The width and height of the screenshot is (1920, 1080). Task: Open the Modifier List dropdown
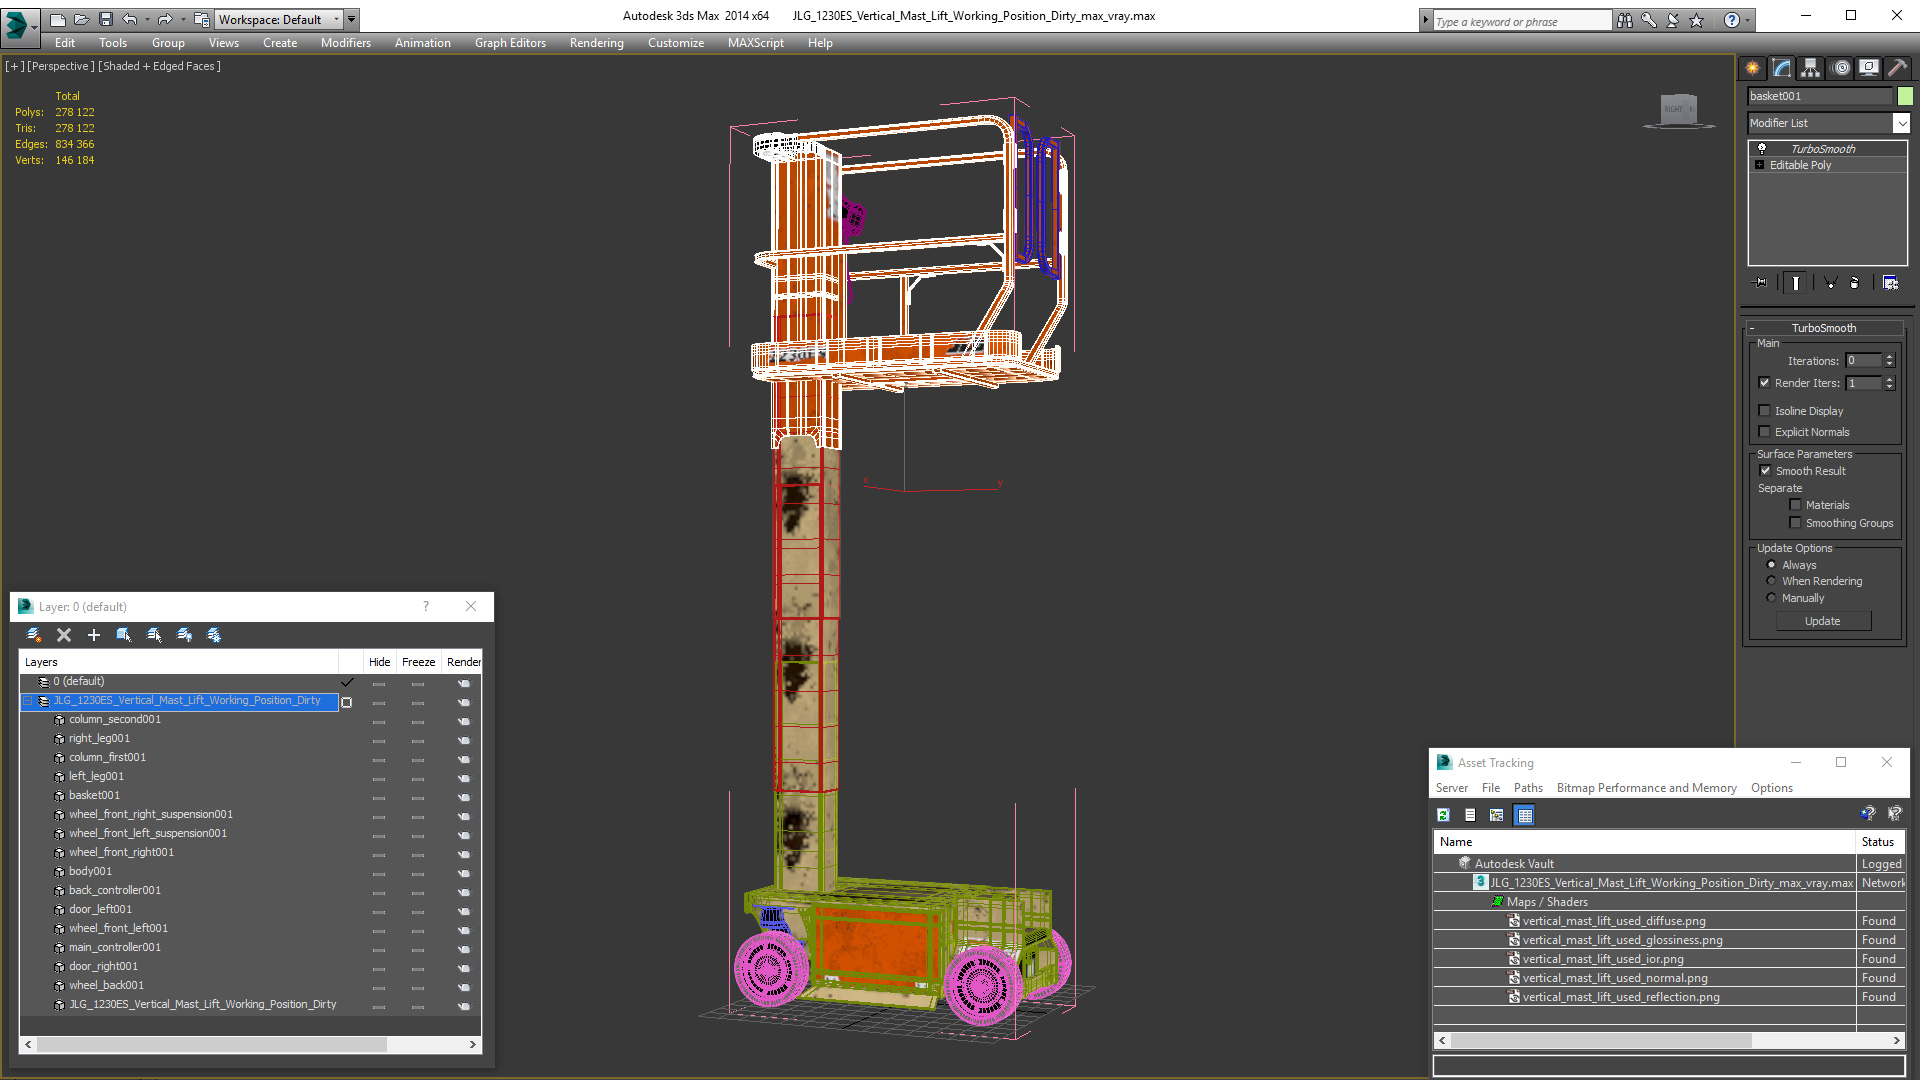(x=1901, y=123)
